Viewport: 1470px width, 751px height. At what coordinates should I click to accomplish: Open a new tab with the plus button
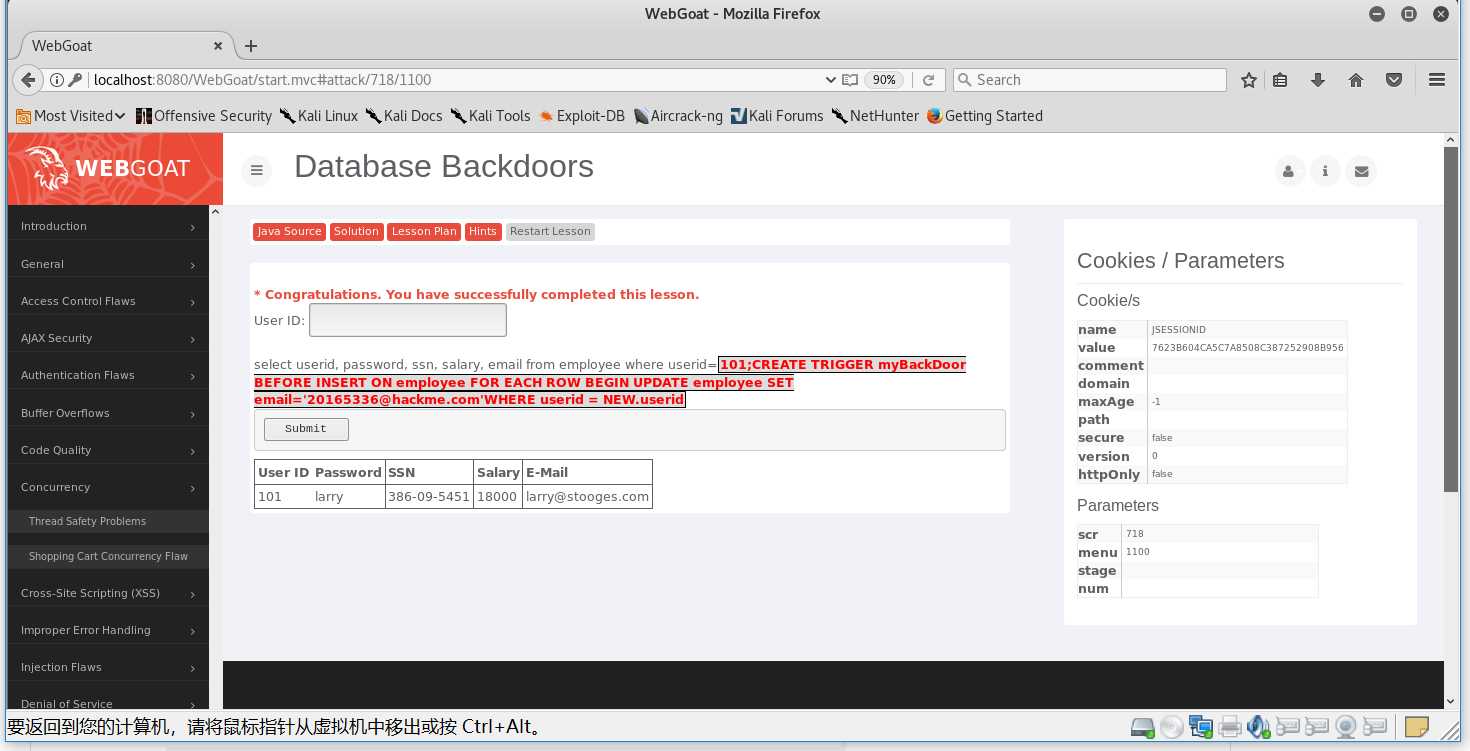coord(251,46)
